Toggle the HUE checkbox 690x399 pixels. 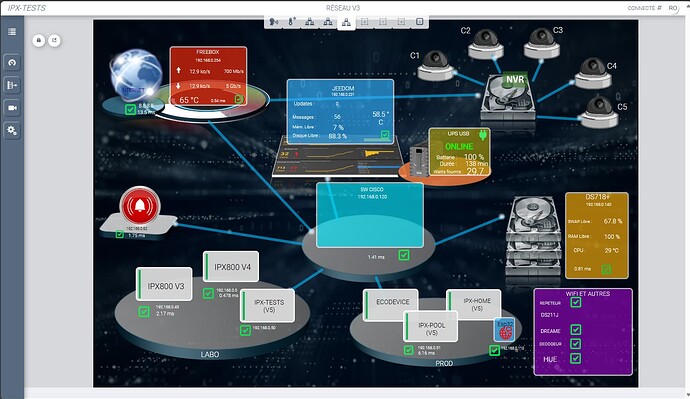[576, 358]
